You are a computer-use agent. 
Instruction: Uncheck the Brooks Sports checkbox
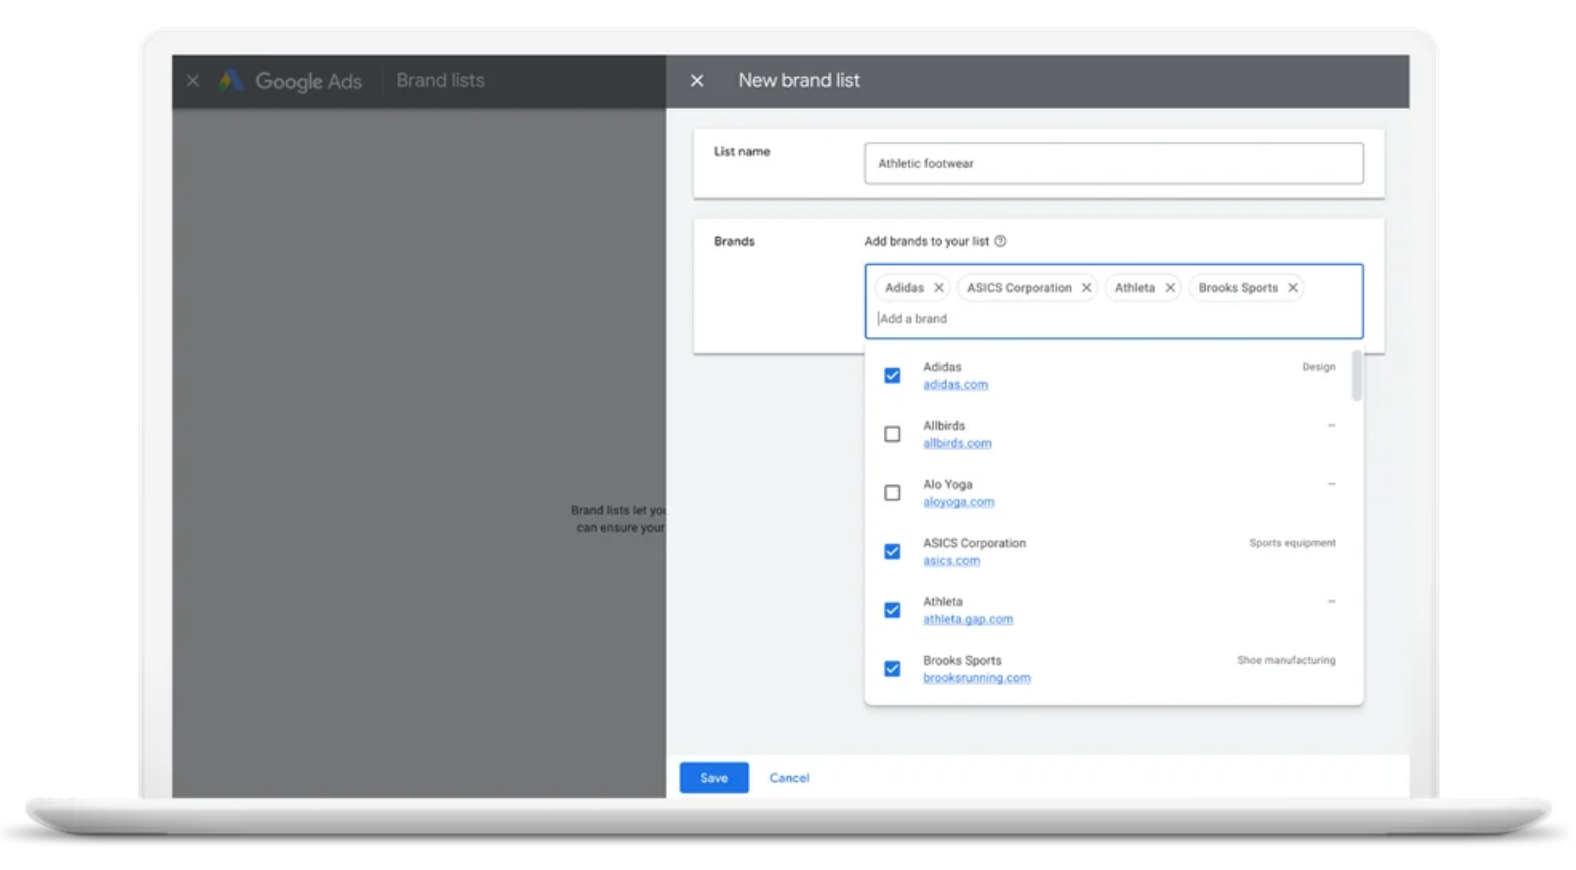tap(892, 669)
